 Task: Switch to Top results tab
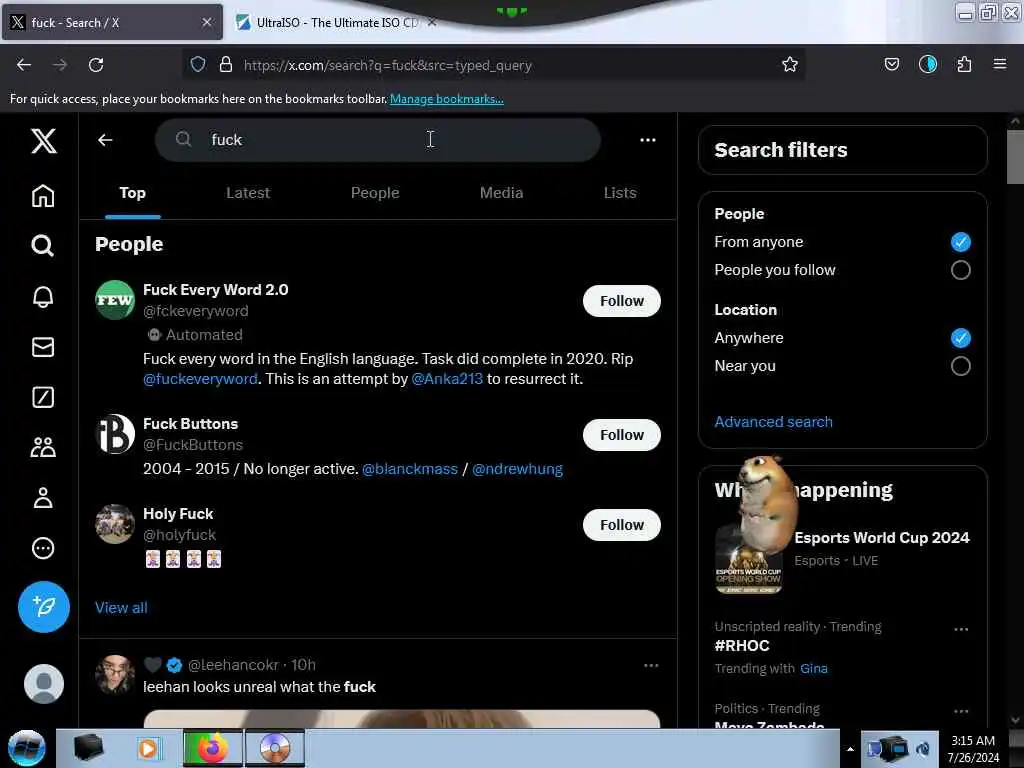tap(133, 193)
